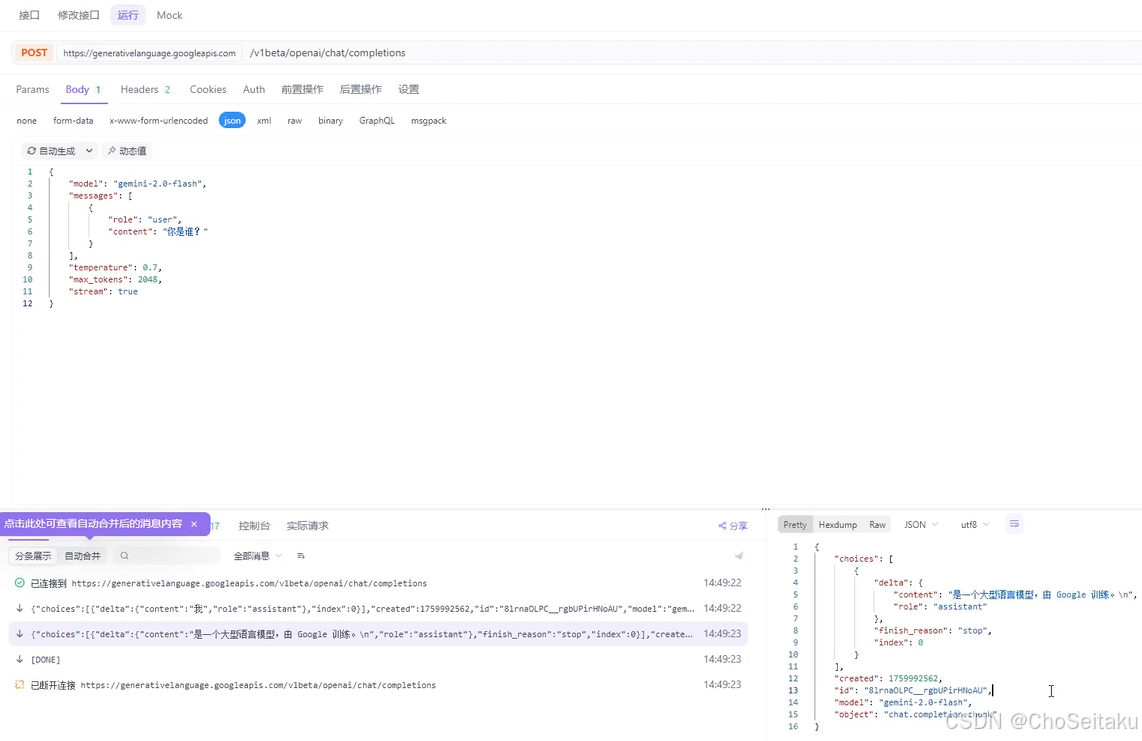Select the Body tab
This screenshot has width=1142, height=741.
pyautogui.click(x=83, y=90)
